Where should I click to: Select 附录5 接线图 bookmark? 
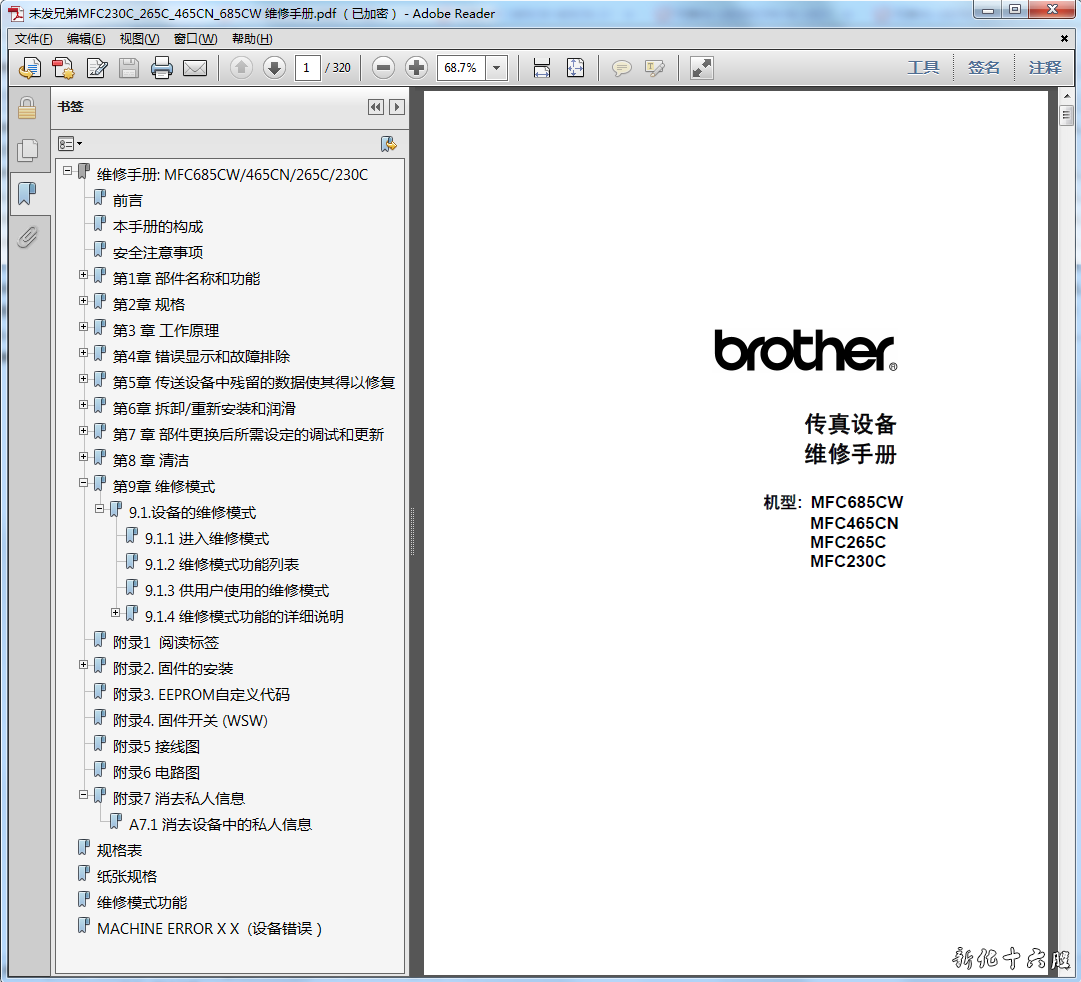[156, 747]
